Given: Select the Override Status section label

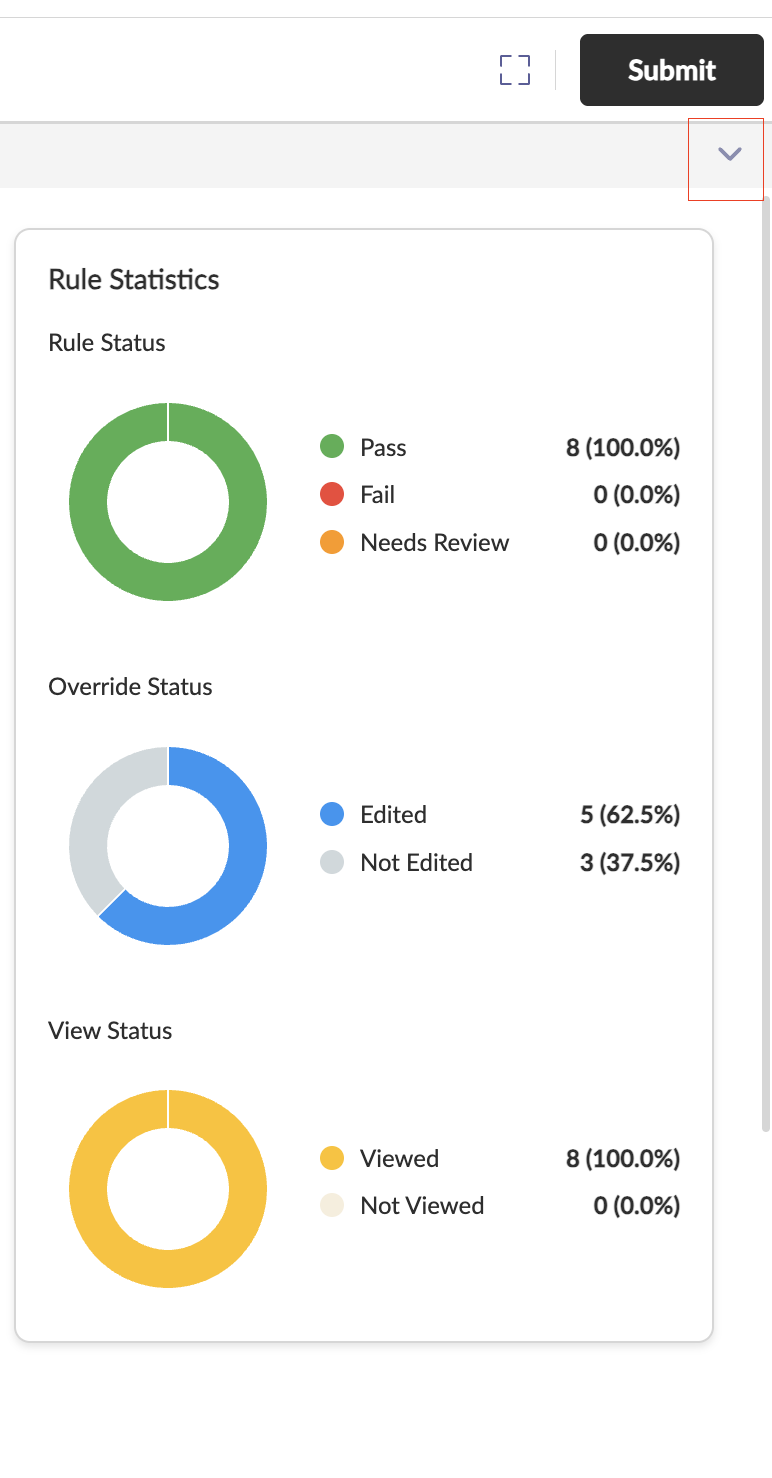Looking at the screenshot, I should (130, 687).
